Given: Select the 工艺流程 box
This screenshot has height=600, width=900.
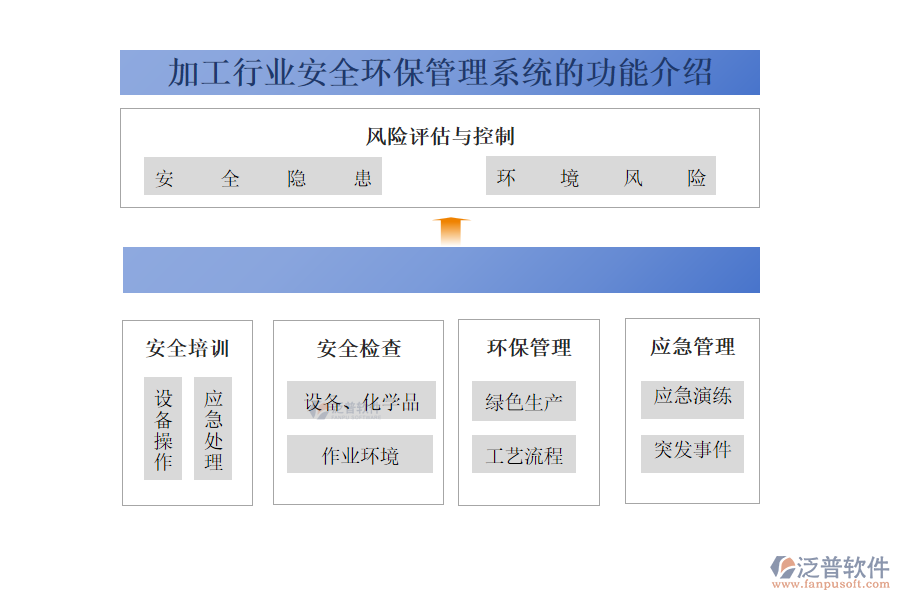Looking at the screenshot, I should pos(524,456).
